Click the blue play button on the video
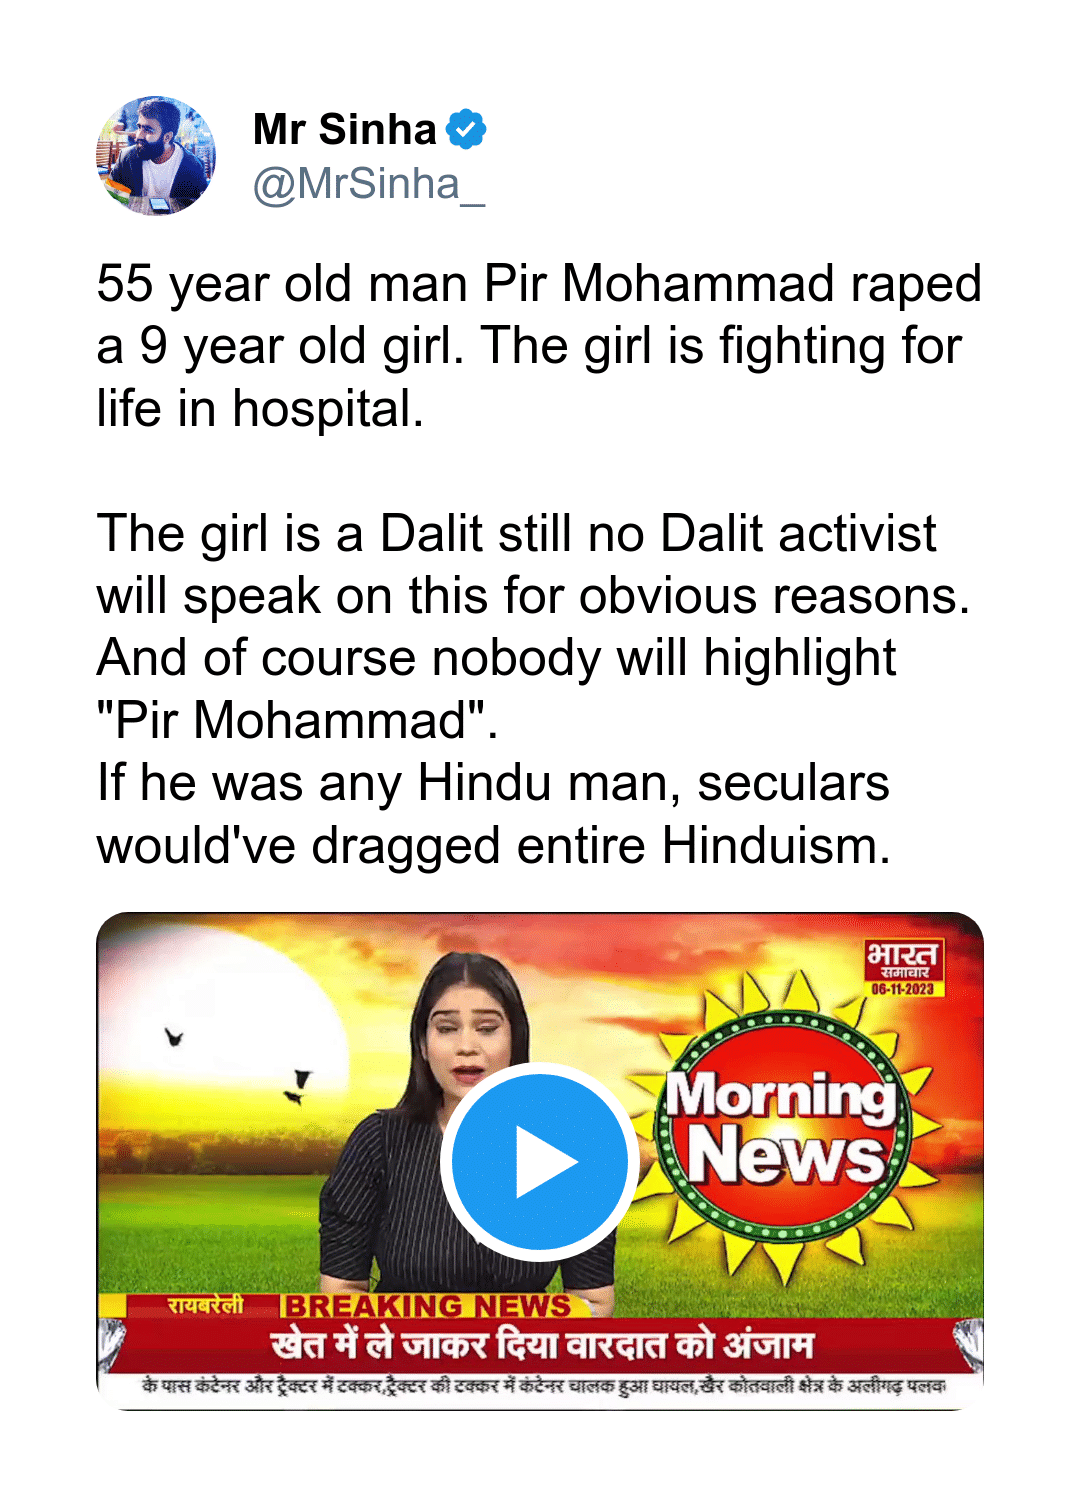This screenshot has width=1080, height=1507. [540, 1161]
